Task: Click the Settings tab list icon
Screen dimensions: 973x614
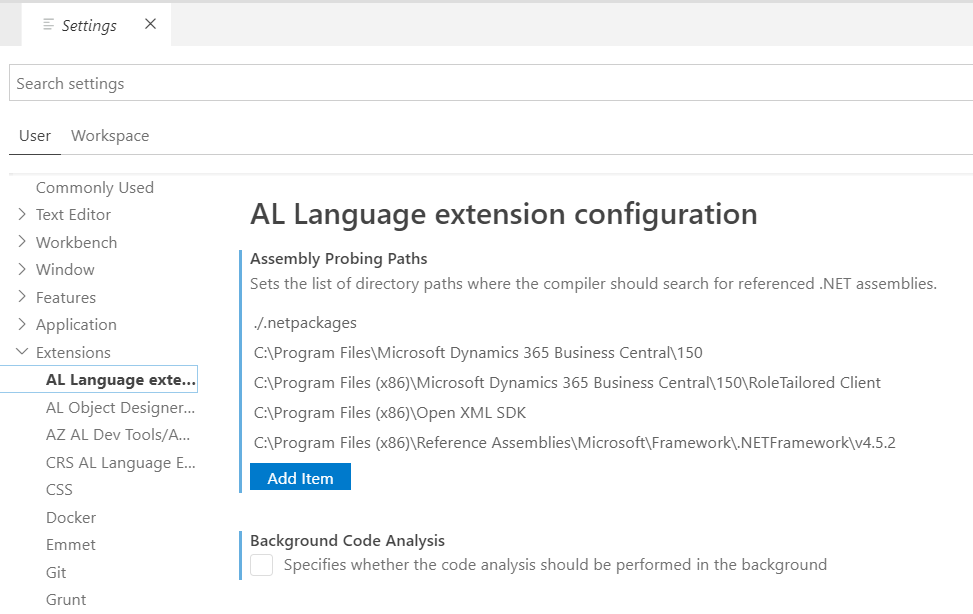Action: tap(48, 24)
